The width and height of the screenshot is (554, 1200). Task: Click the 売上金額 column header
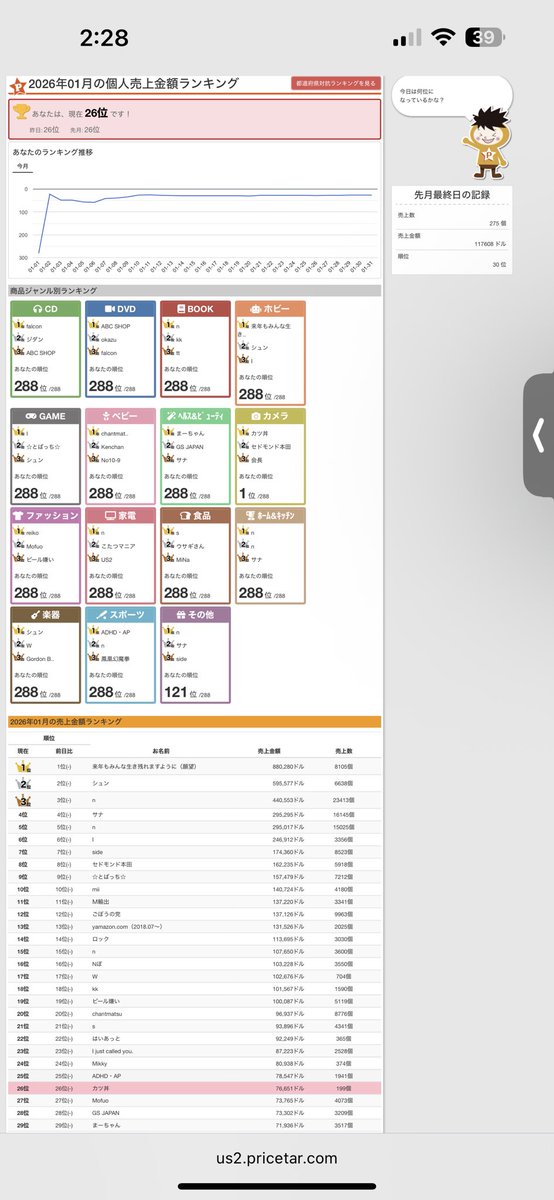[x=269, y=749]
